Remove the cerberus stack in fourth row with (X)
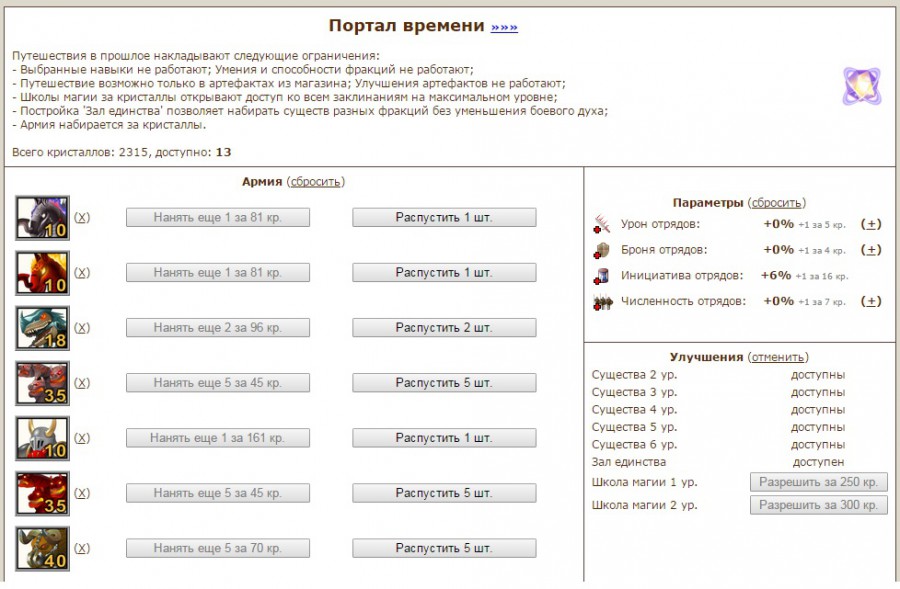Screen dimensions: 900x589 (82, 382)
